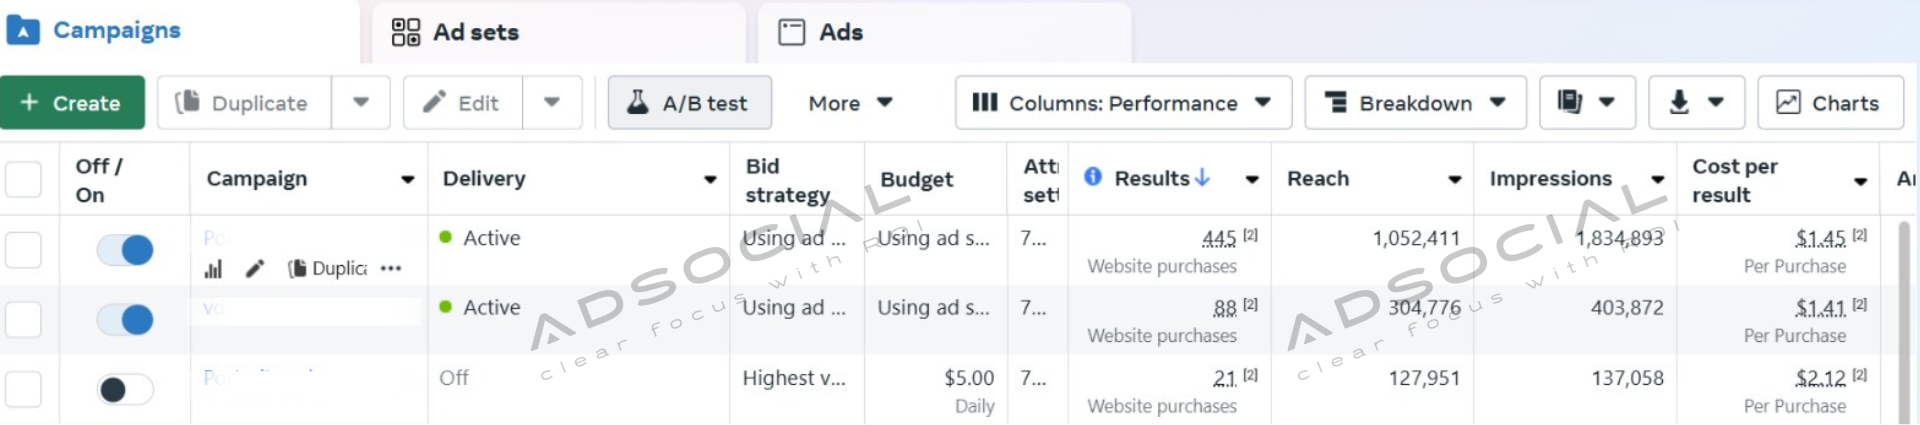The height and width of the screenshot is (425, 1920).
Task: Launch the A/B test flask button
Action: pyautogui.click(x=689, y=103)
